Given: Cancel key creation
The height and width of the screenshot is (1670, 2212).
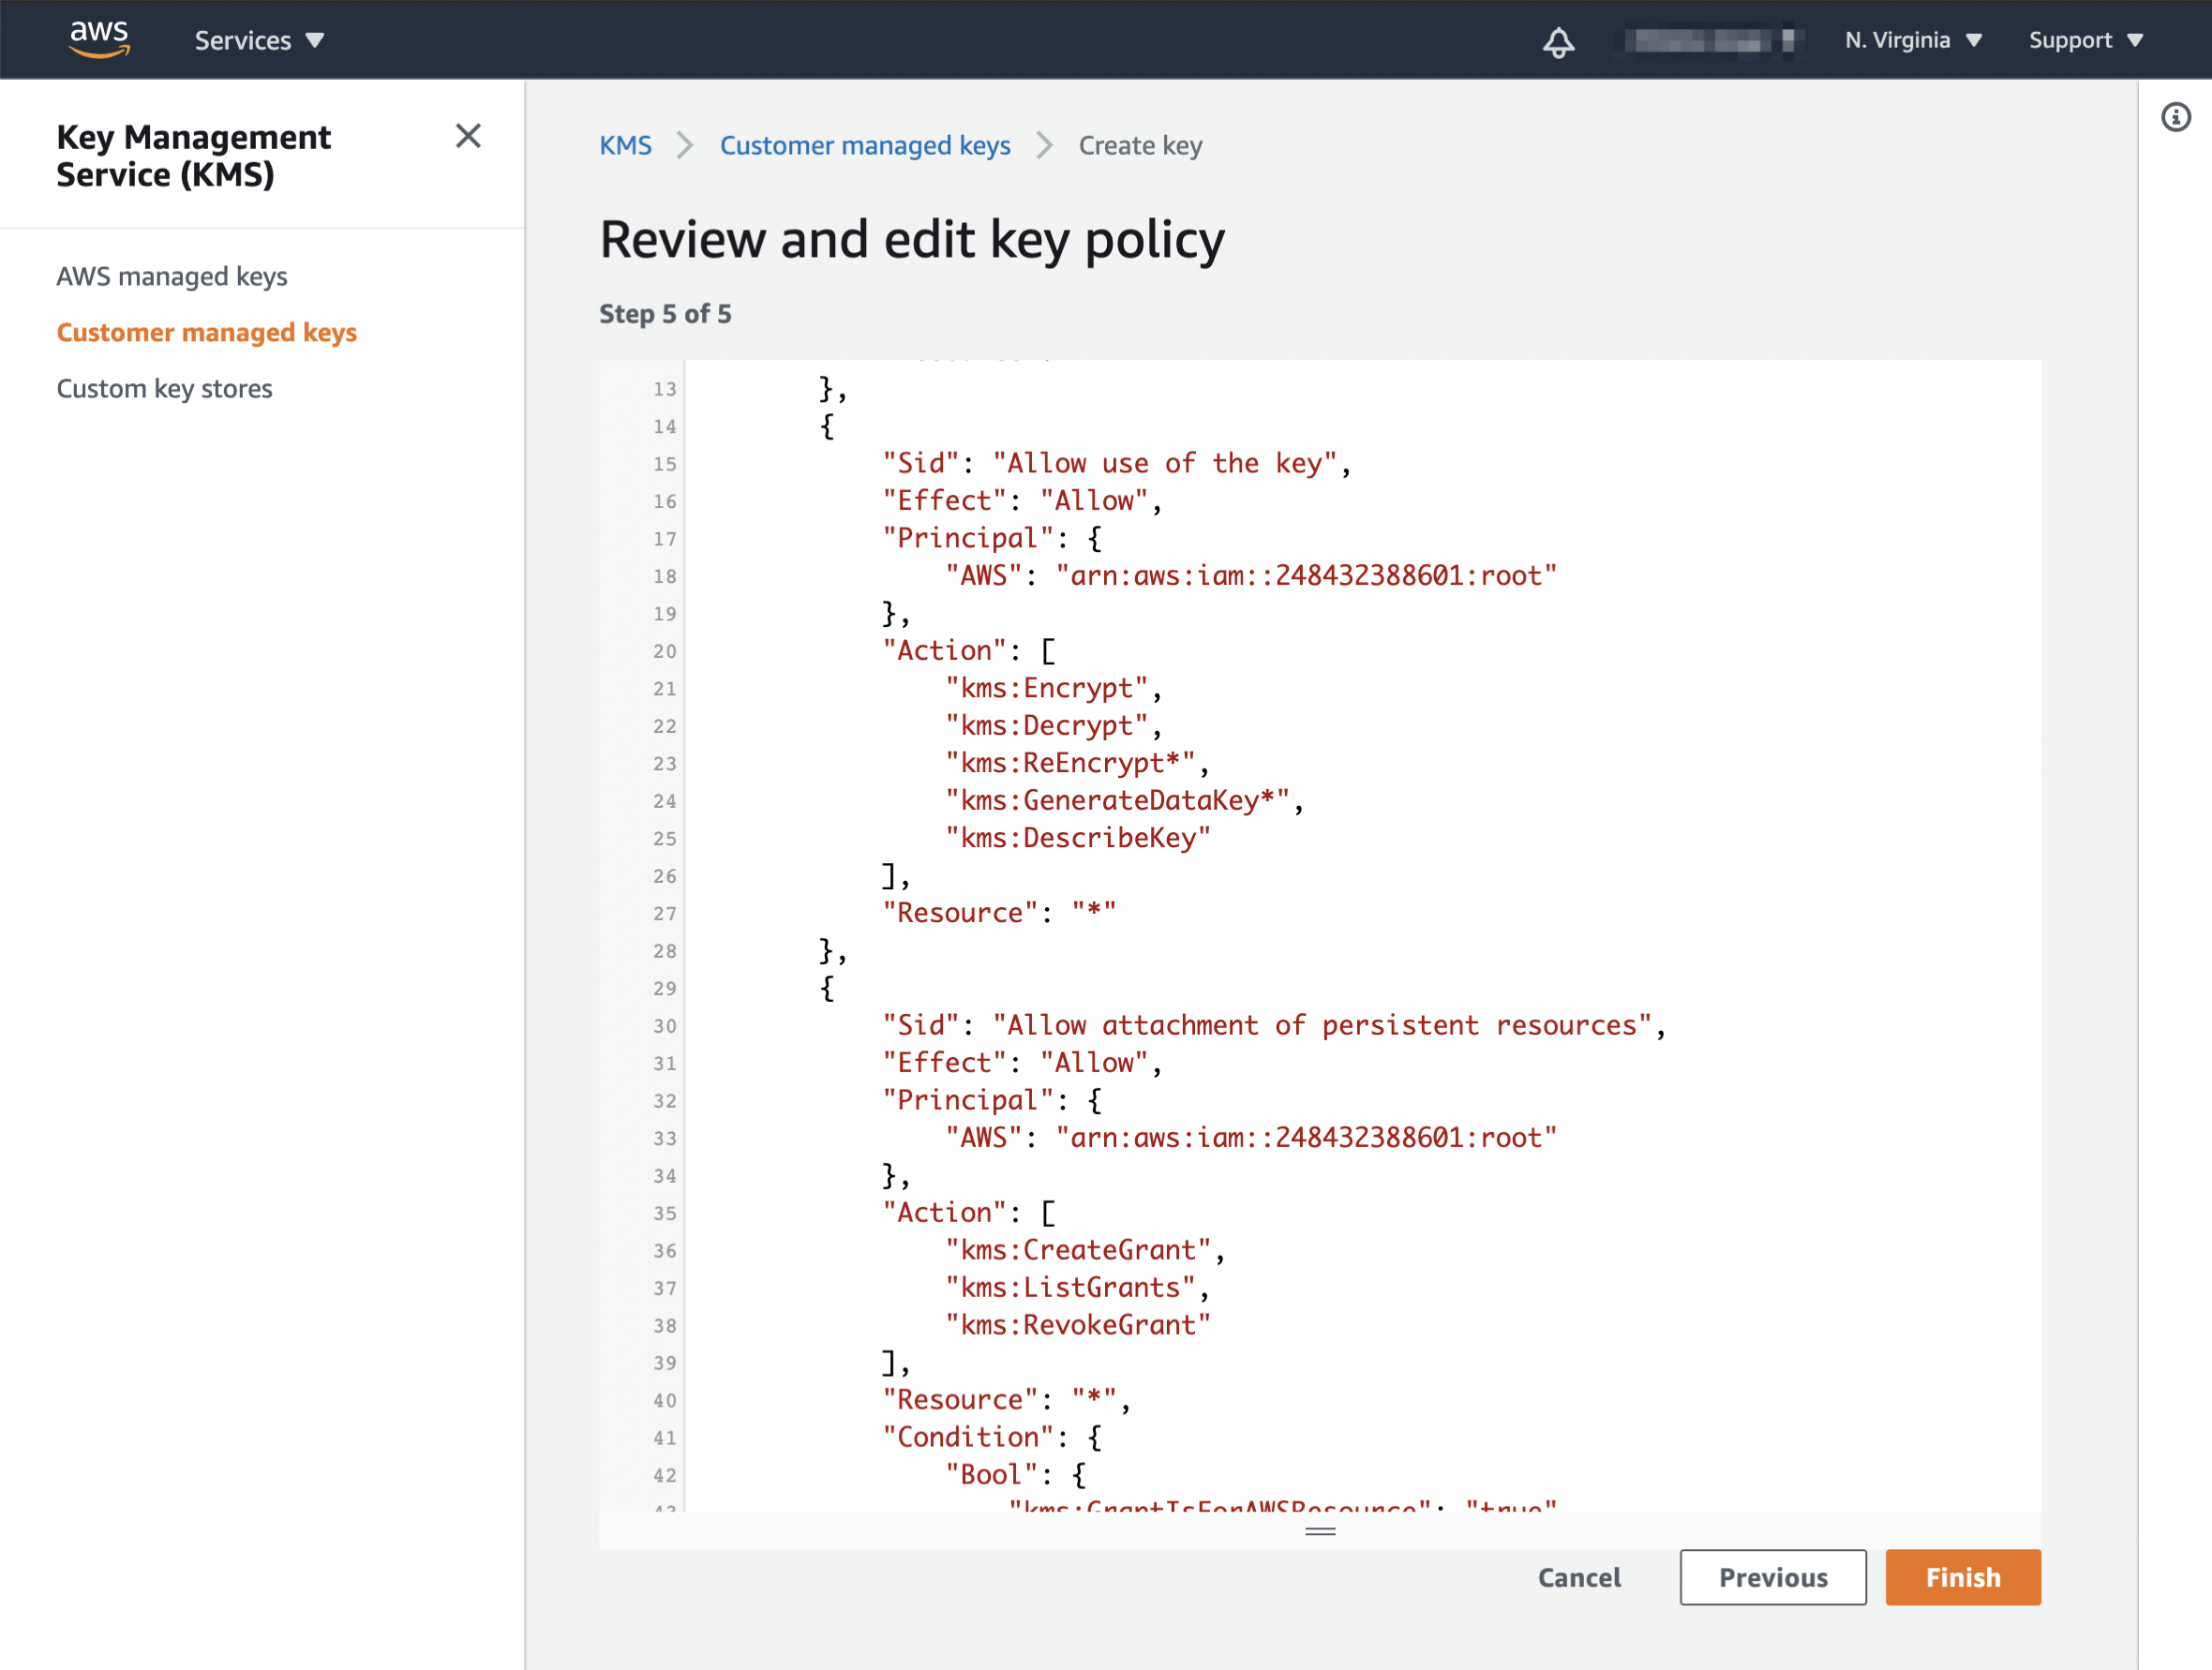Looking at the screenshot, I should point(1579,1577).
